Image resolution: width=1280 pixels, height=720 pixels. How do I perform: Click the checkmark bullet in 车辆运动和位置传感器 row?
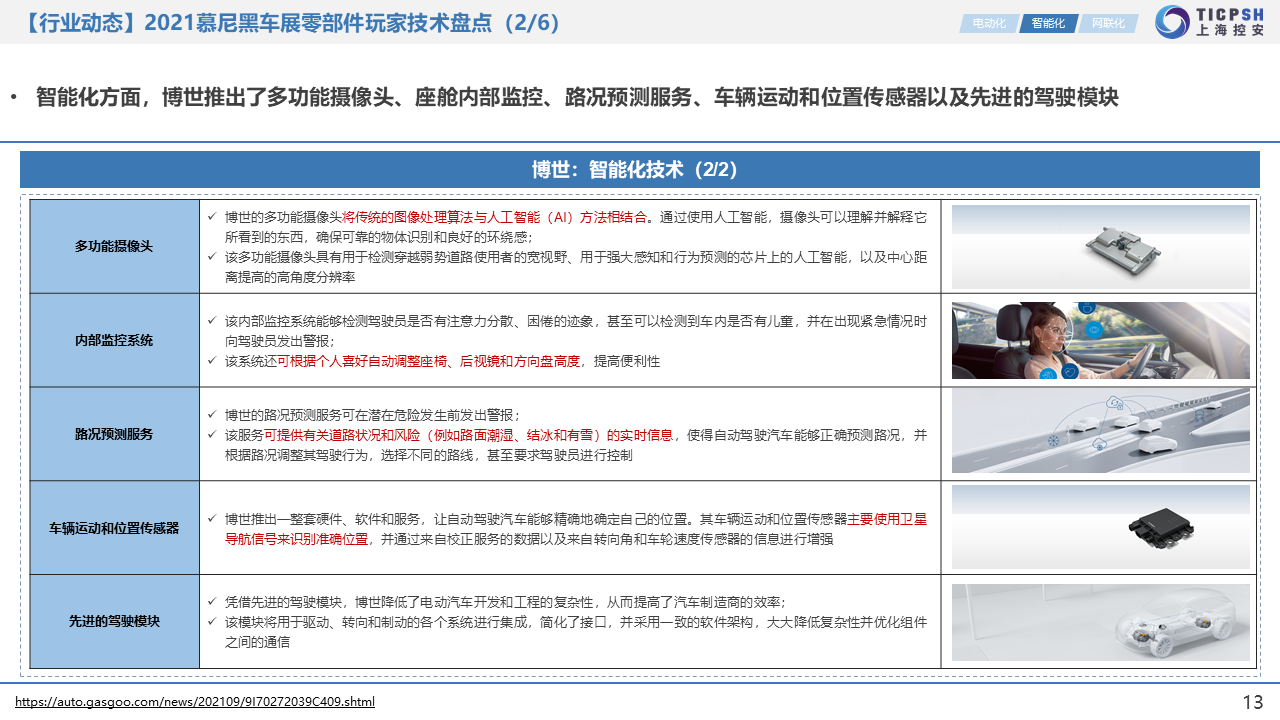[212, 519]
